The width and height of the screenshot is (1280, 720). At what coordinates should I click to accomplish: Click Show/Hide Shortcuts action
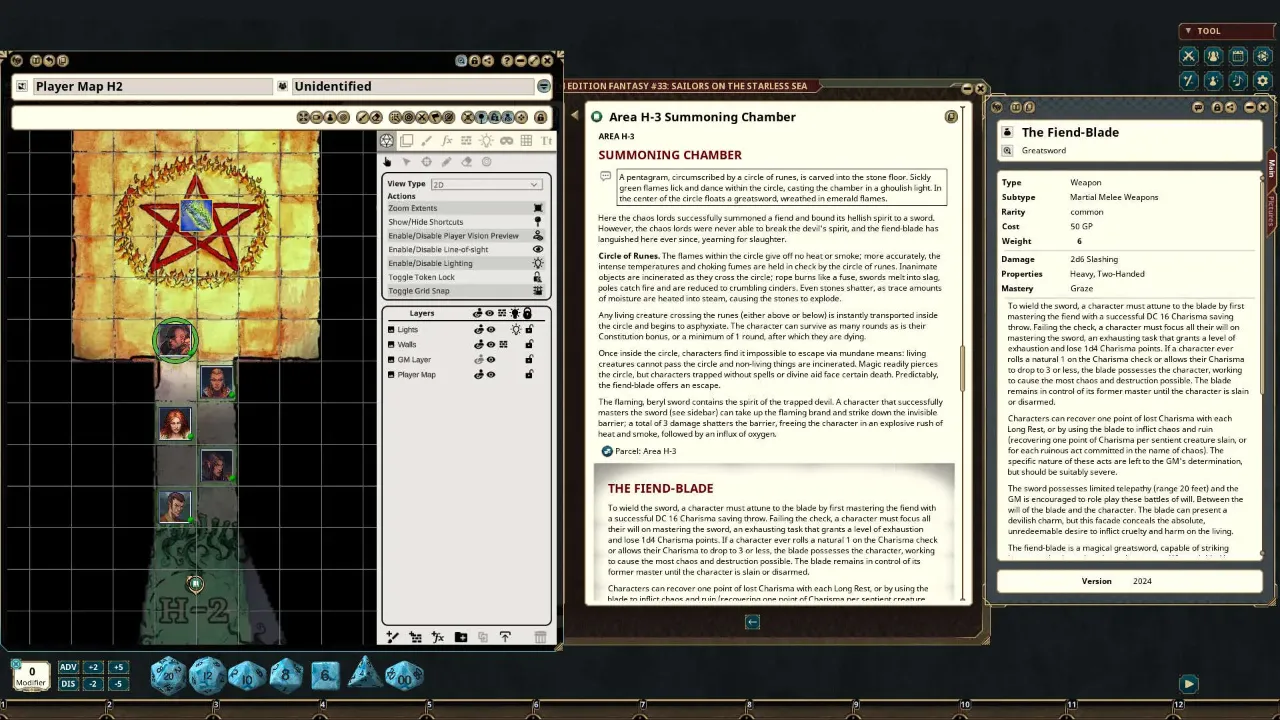465,222
